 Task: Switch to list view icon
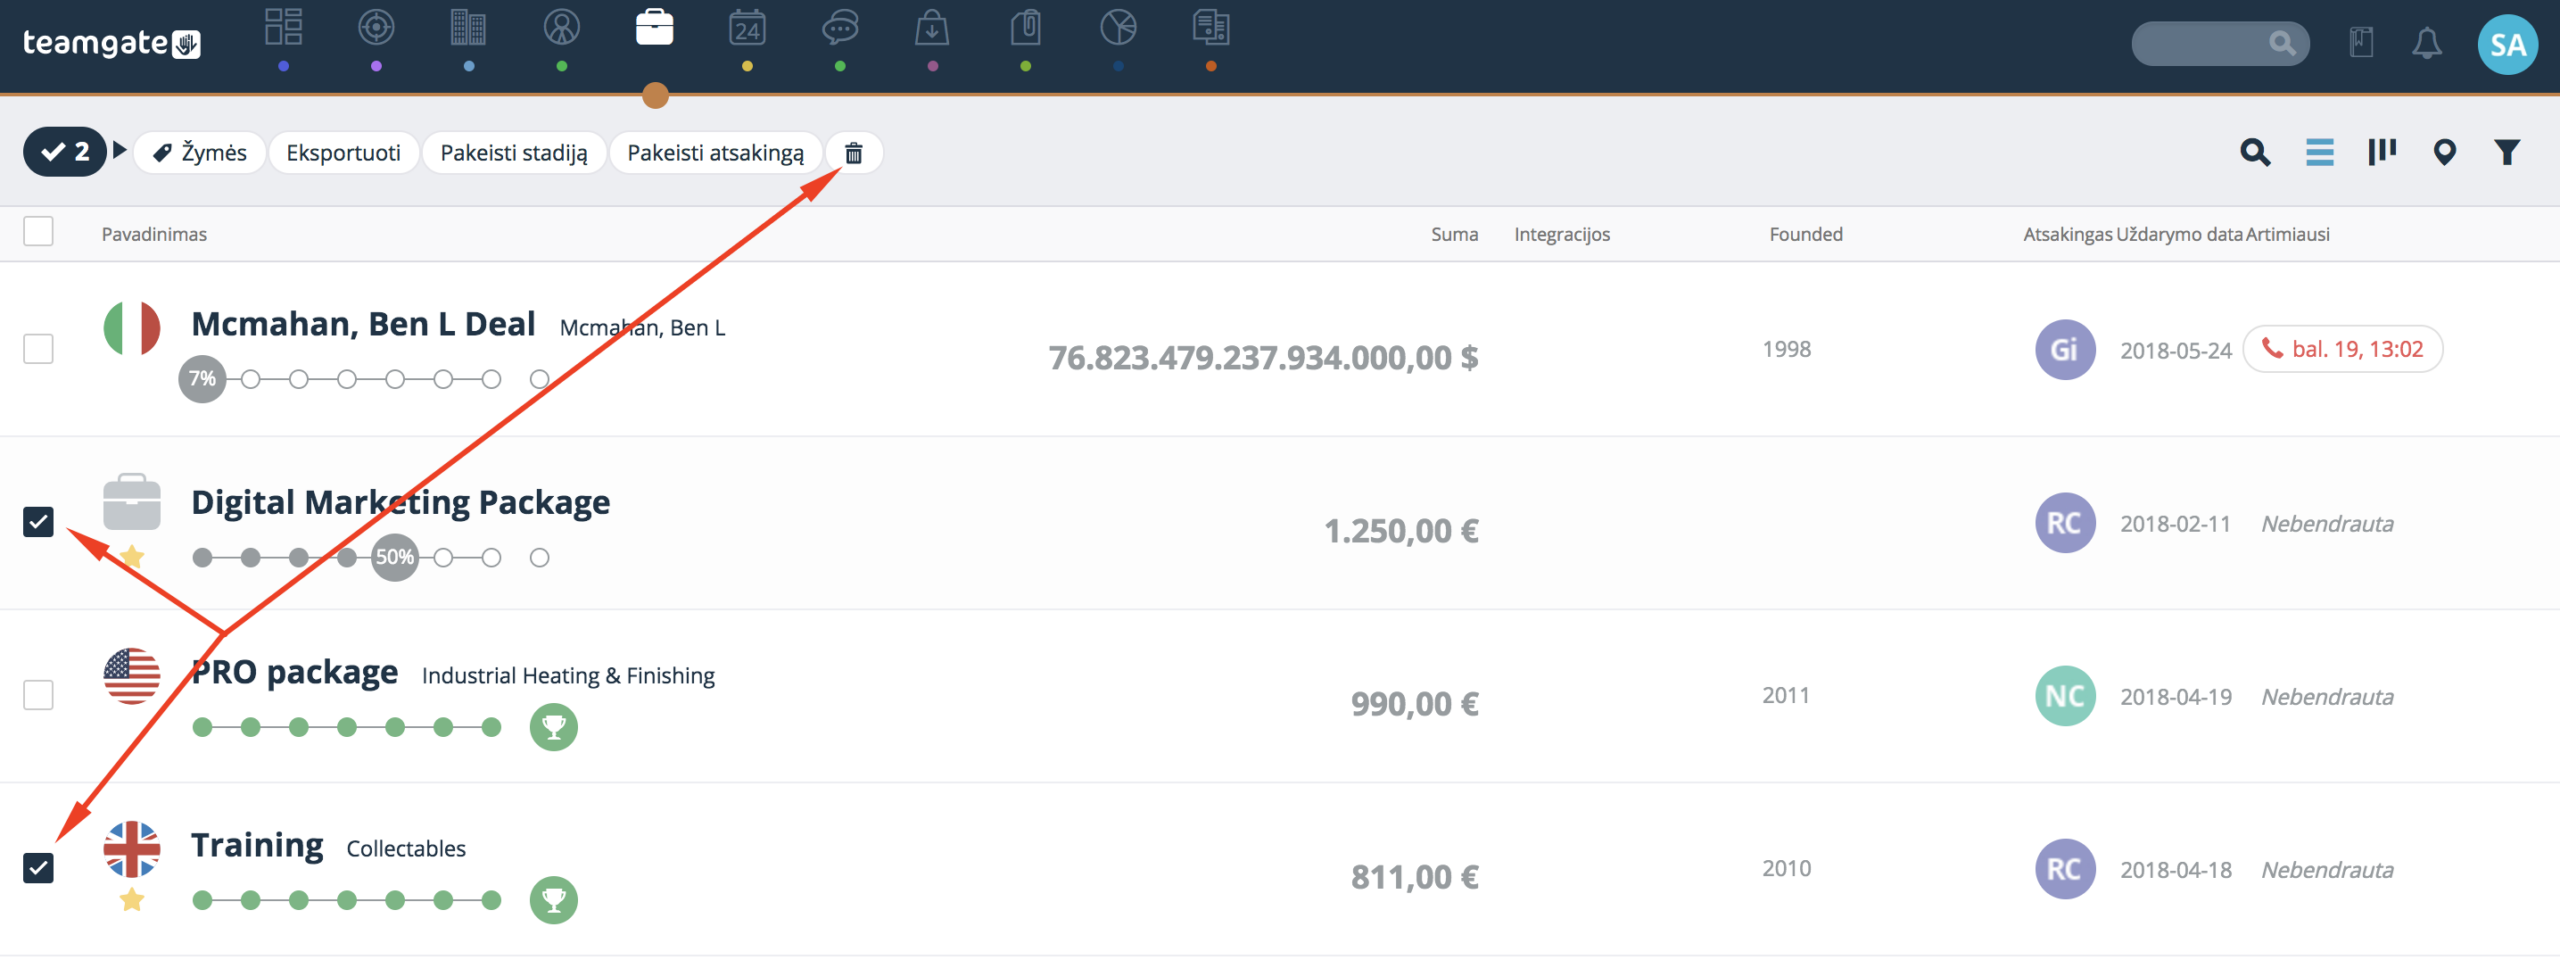[x=2320, y=152]
